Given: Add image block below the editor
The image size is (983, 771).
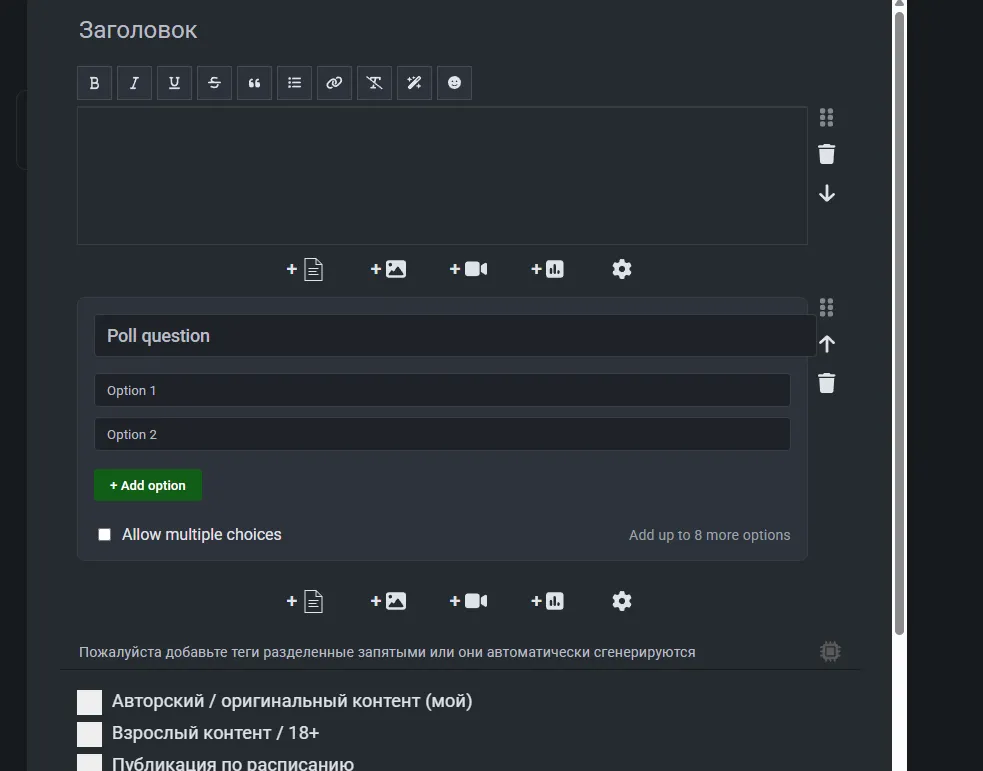Looking at the screenshot, I should point(388,269).
